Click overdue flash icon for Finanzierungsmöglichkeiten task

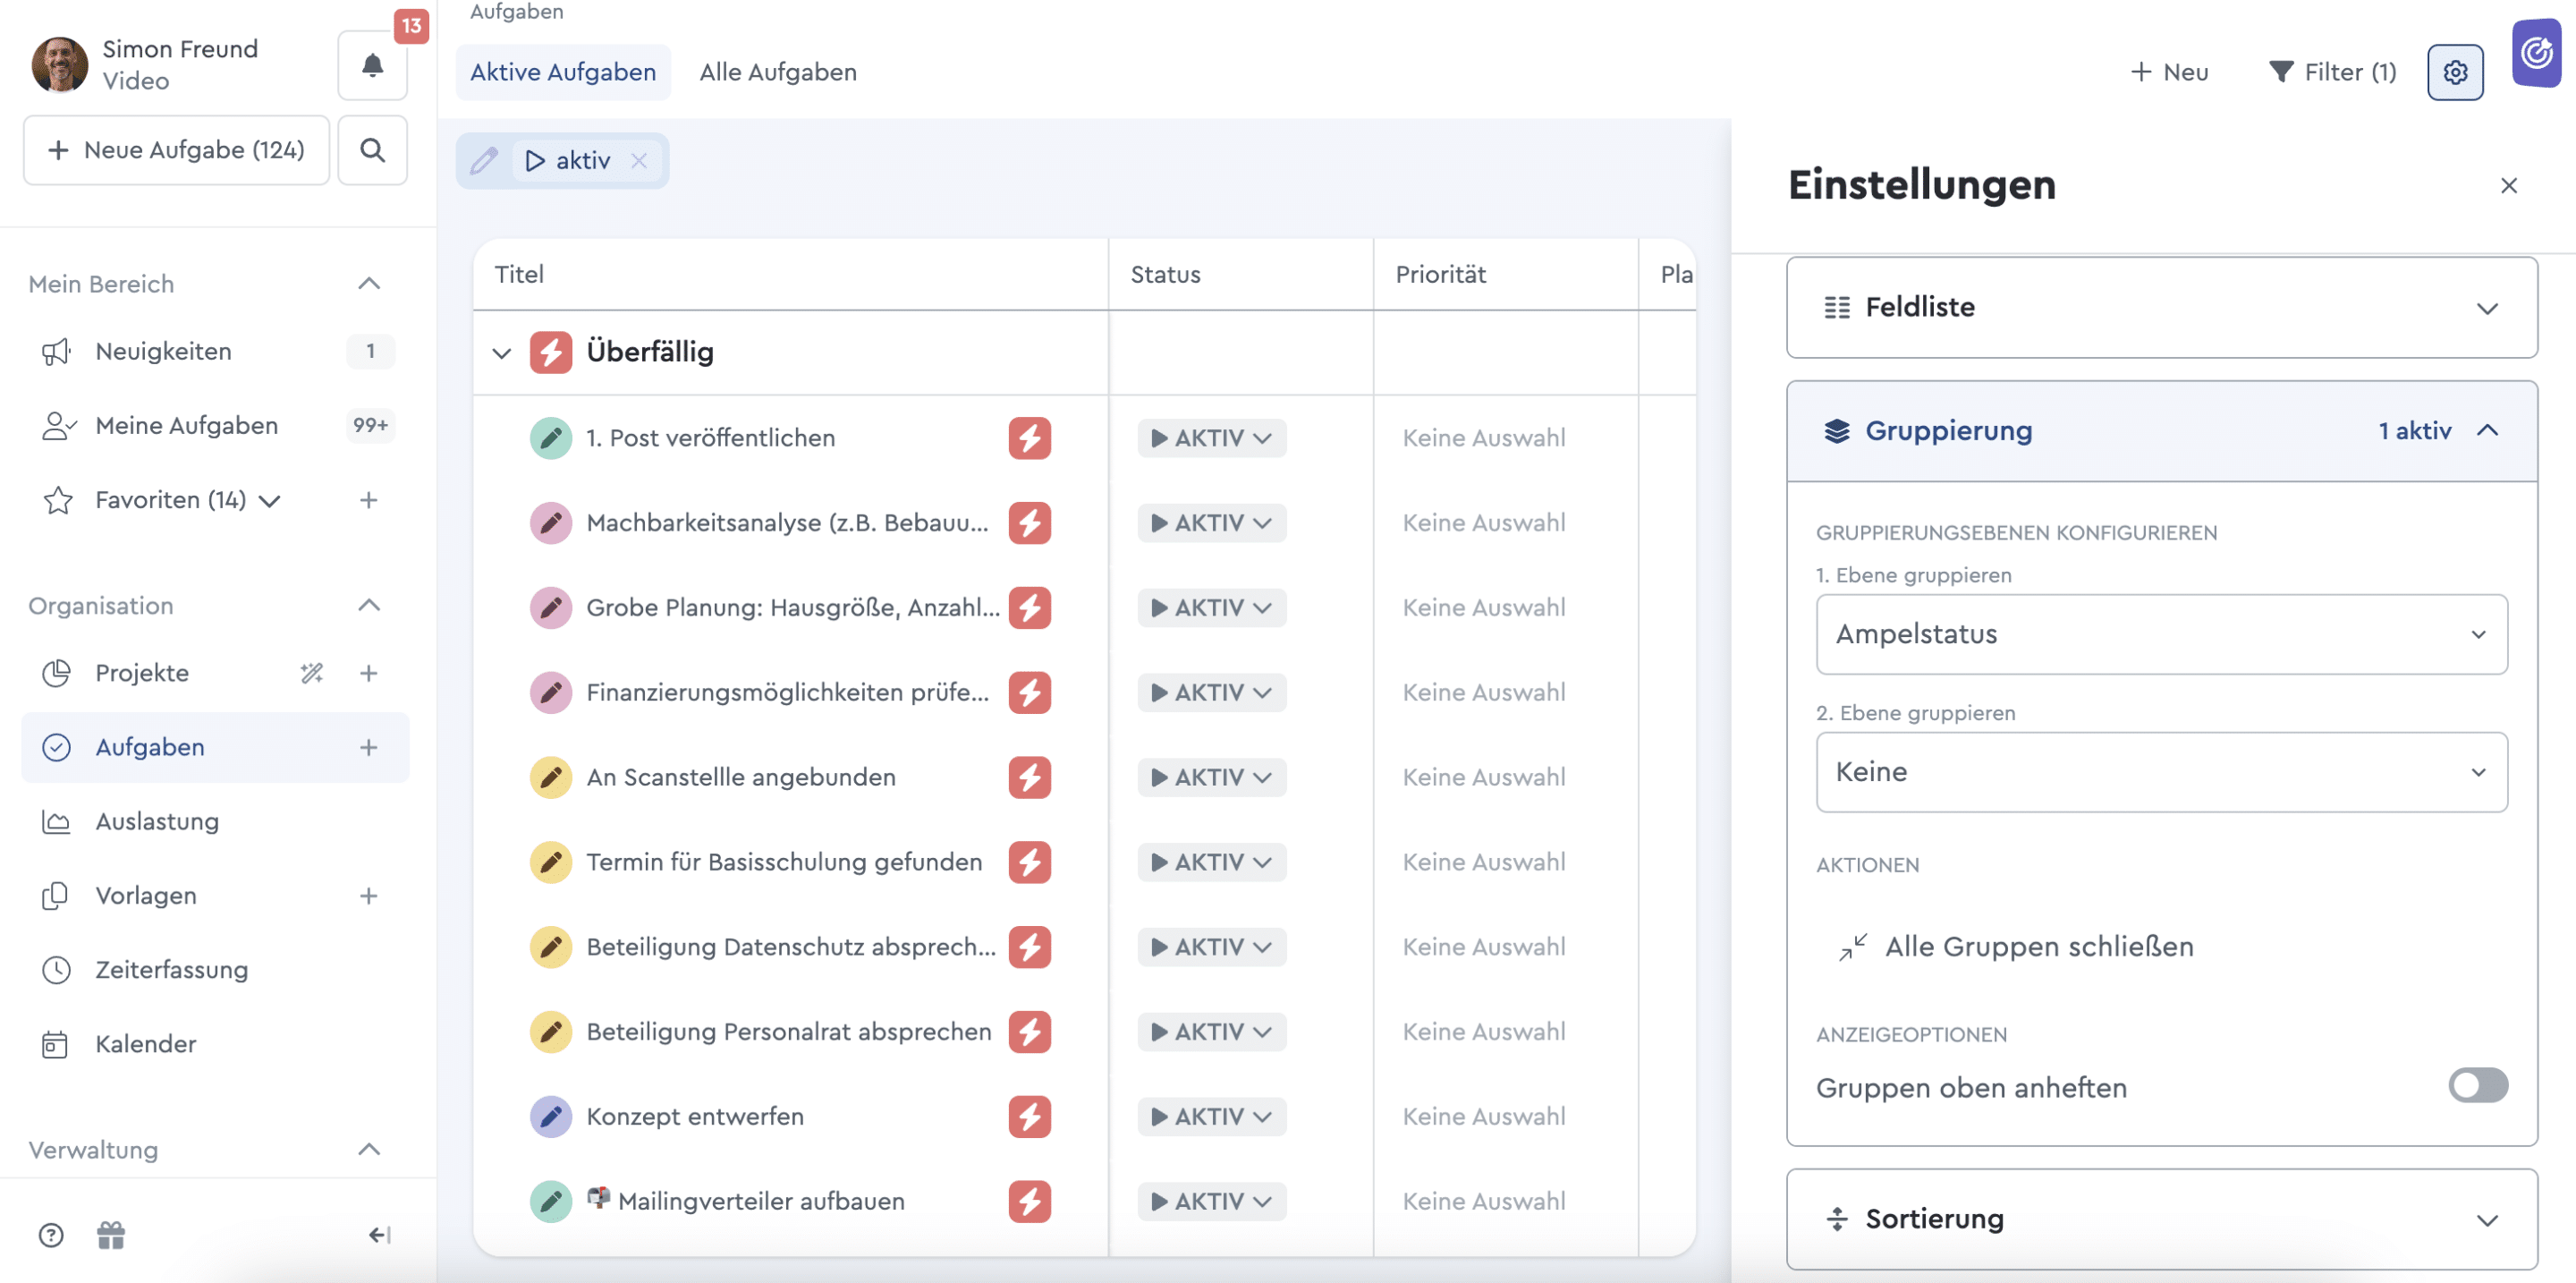click(1029, 692)
